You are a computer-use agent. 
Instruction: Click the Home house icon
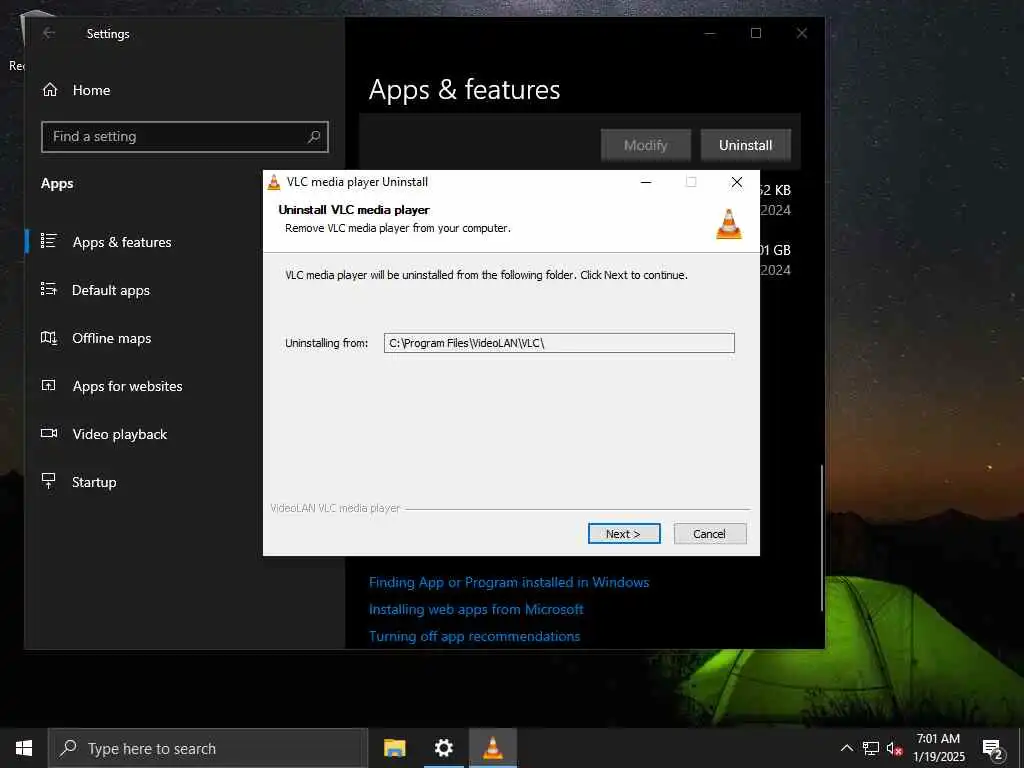coord(50,89)
